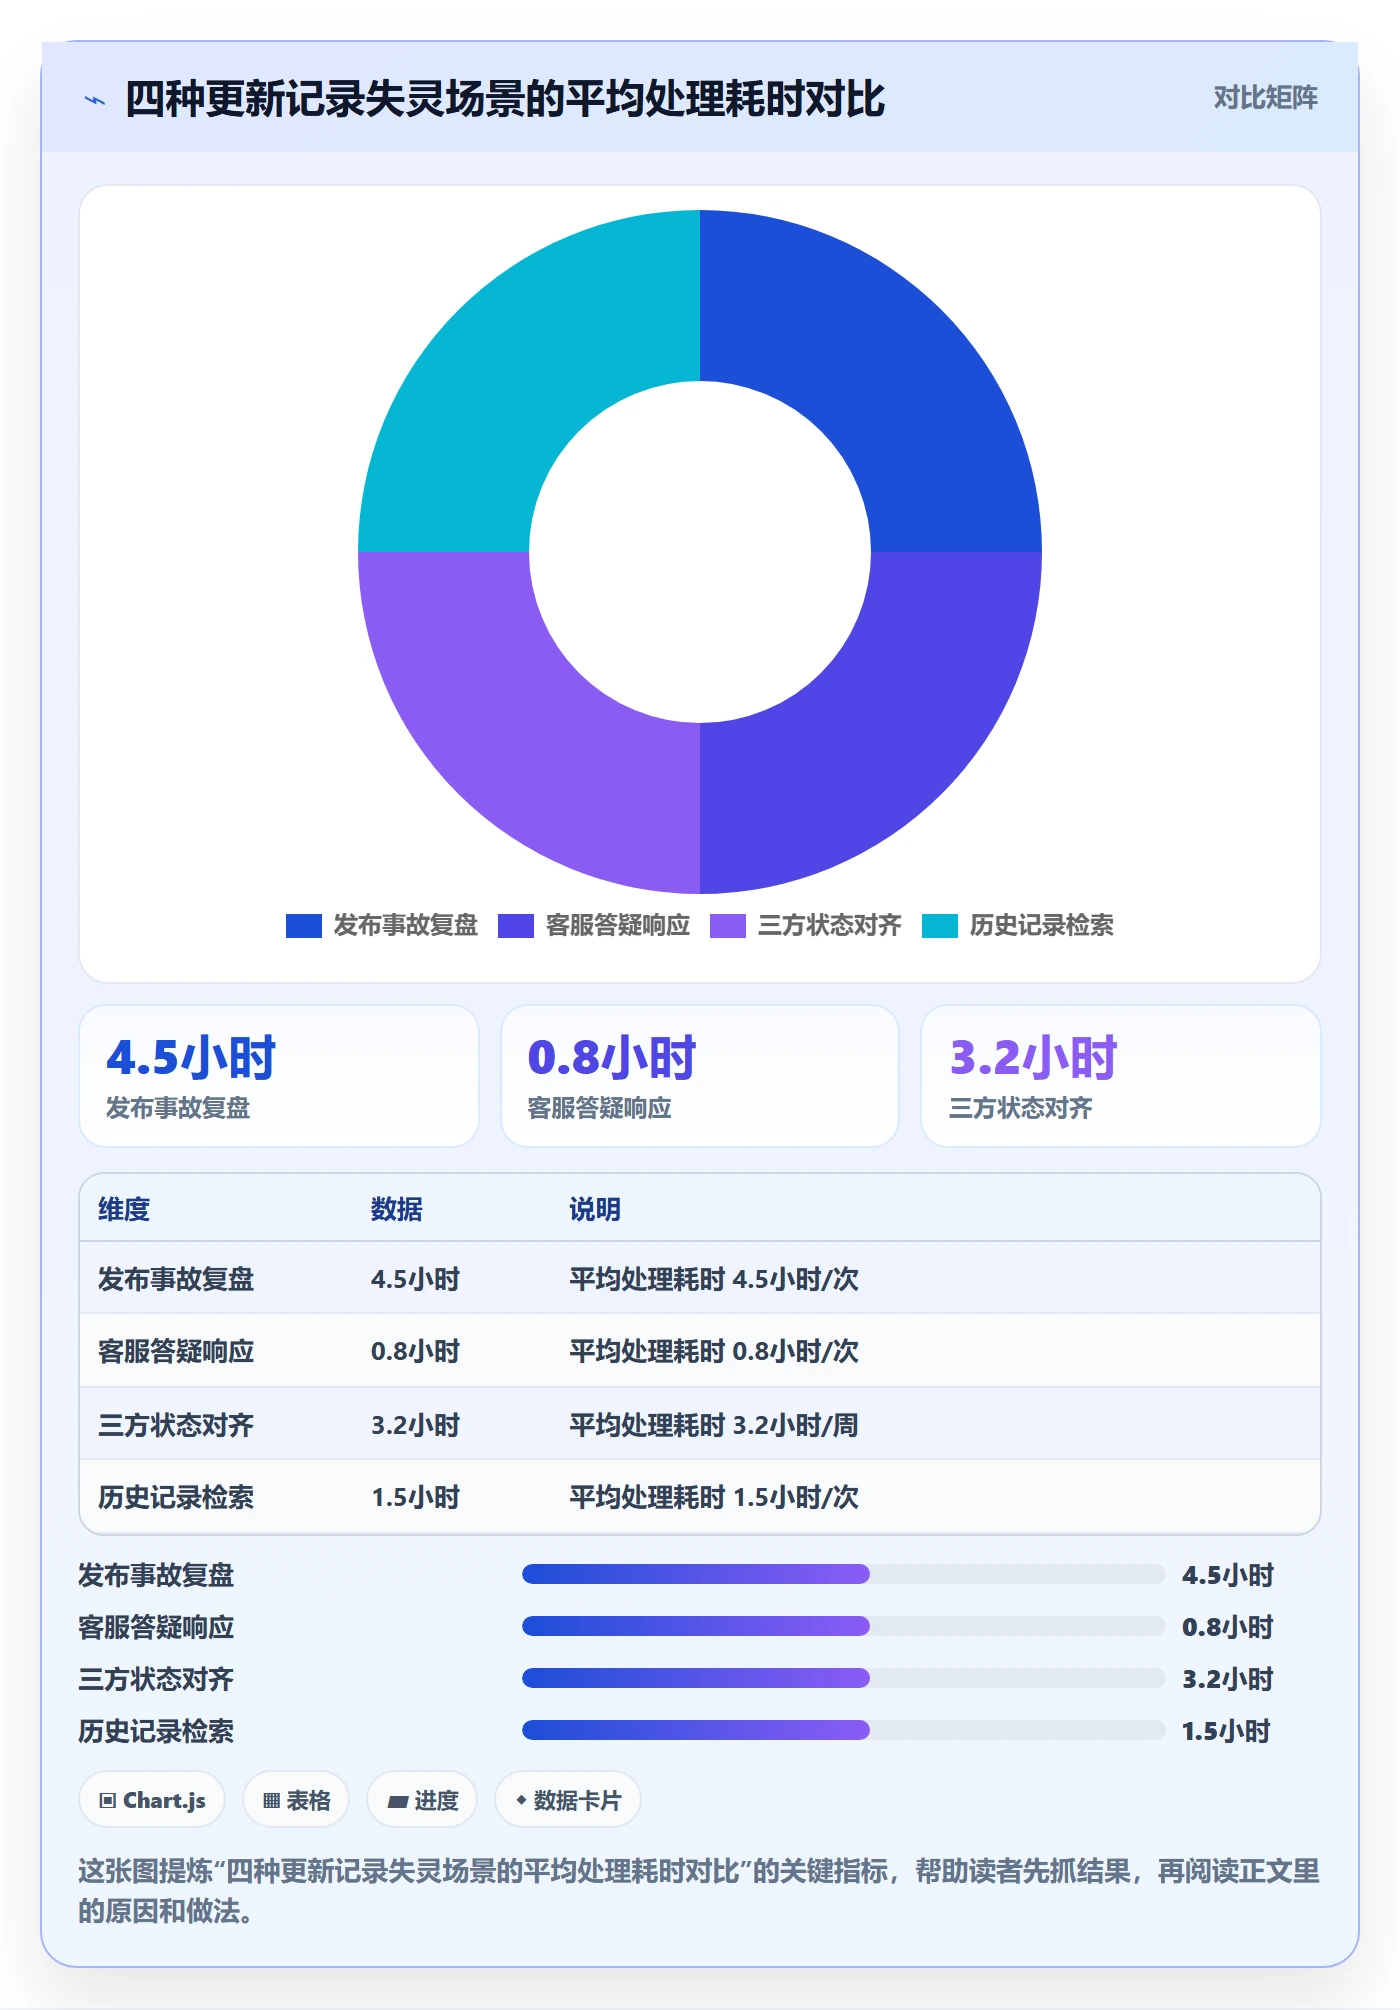Image resolution: width=1400 pixels, height=2010 pixels.
Task: Click the 三方状态对齐 progress bar
Action: click(x=843, y=1678)
